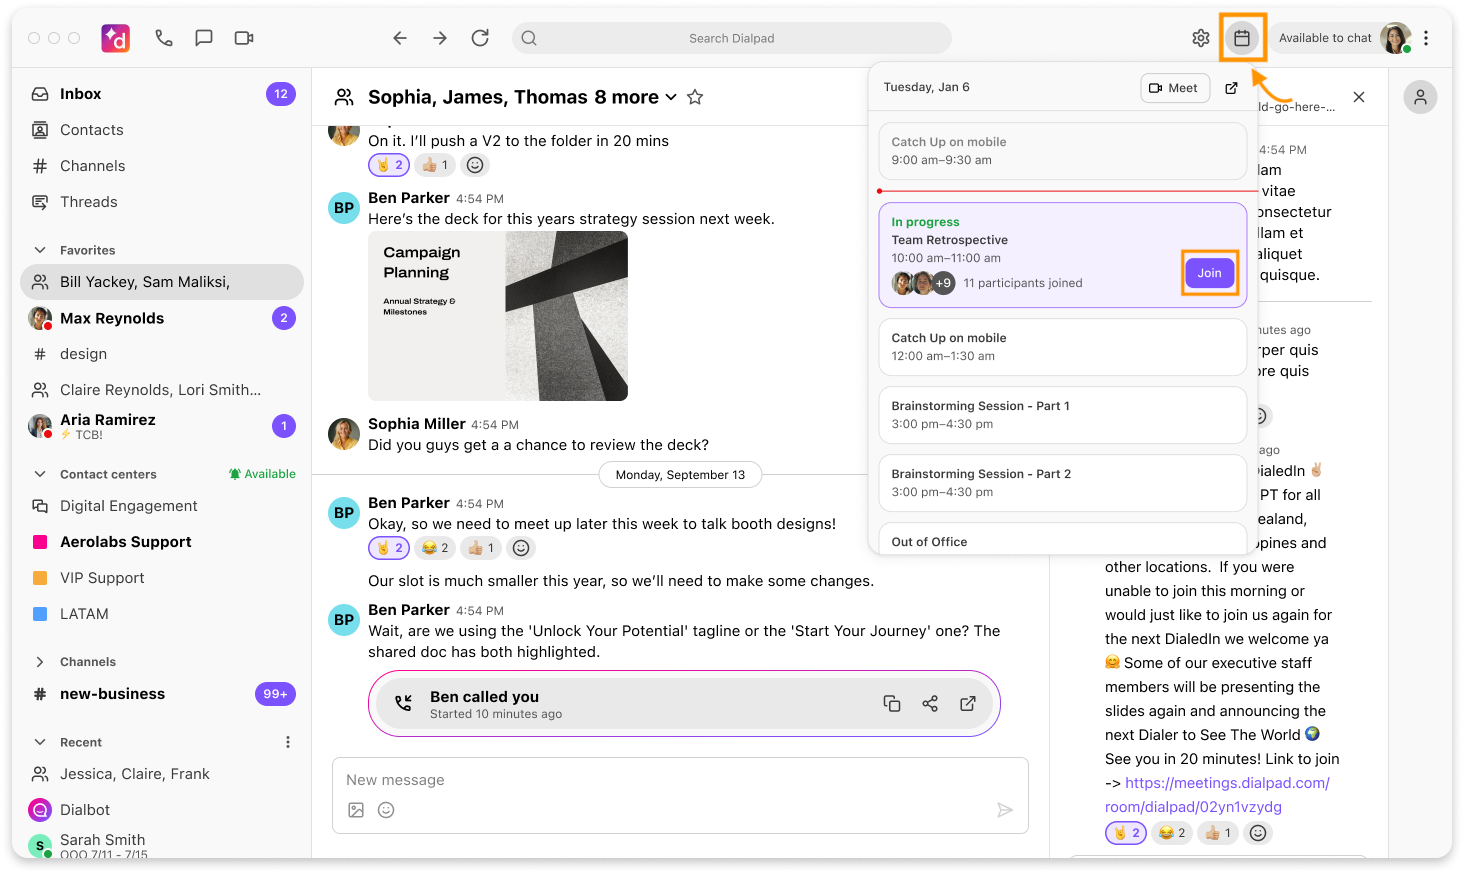
Task: Open calendar in external window icon
Action: [x=1232, y=88]
